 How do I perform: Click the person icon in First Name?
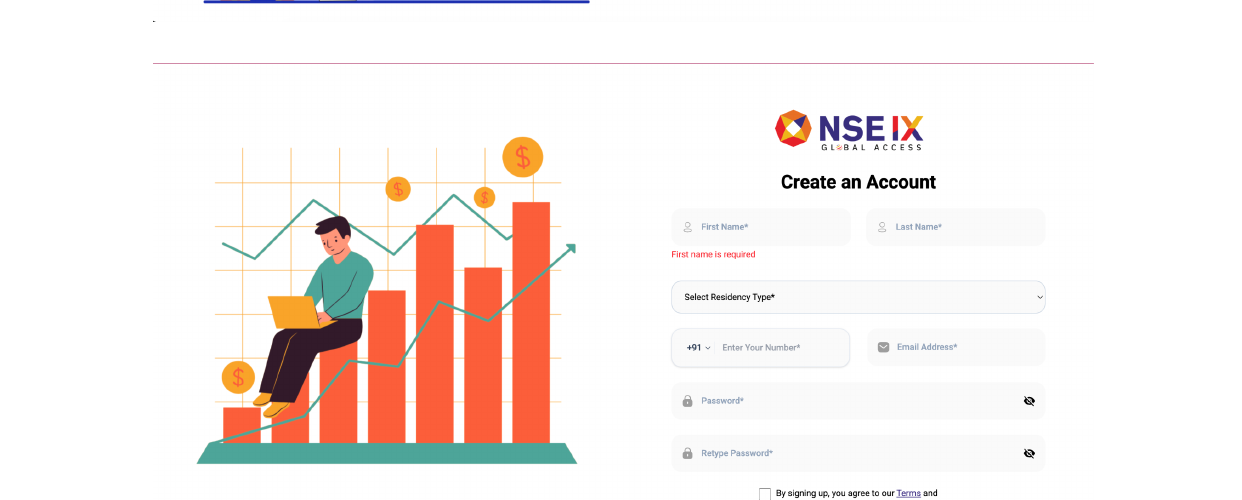point(687,227)
